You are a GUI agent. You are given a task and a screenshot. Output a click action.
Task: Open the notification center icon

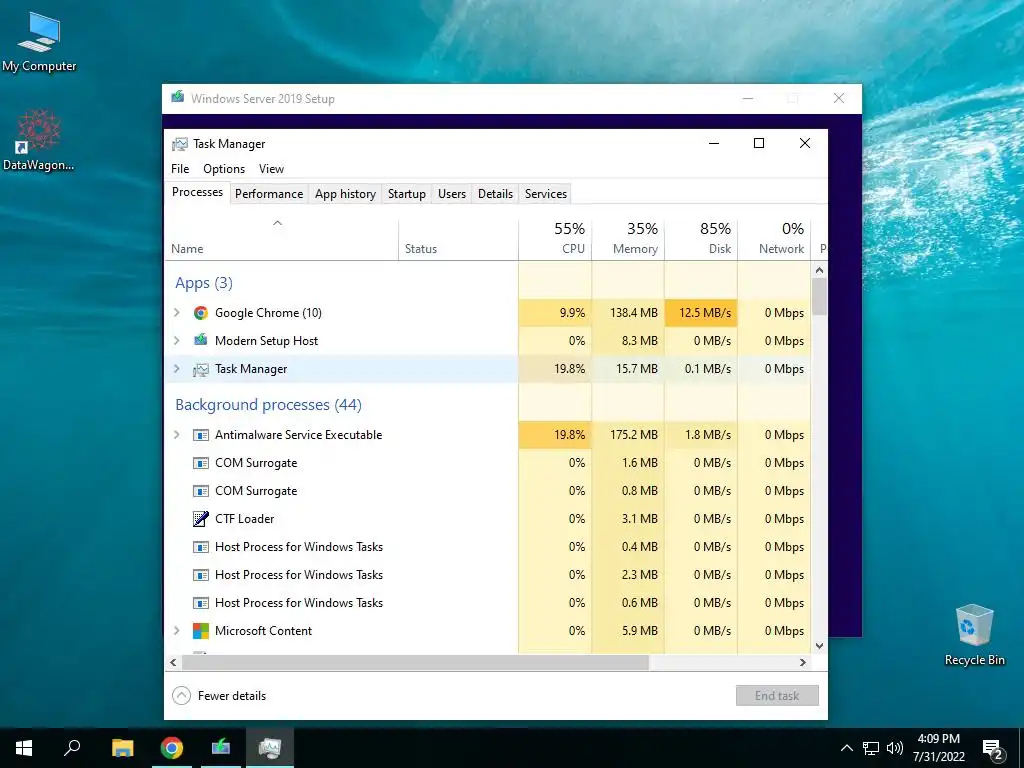tap(993, 748)
